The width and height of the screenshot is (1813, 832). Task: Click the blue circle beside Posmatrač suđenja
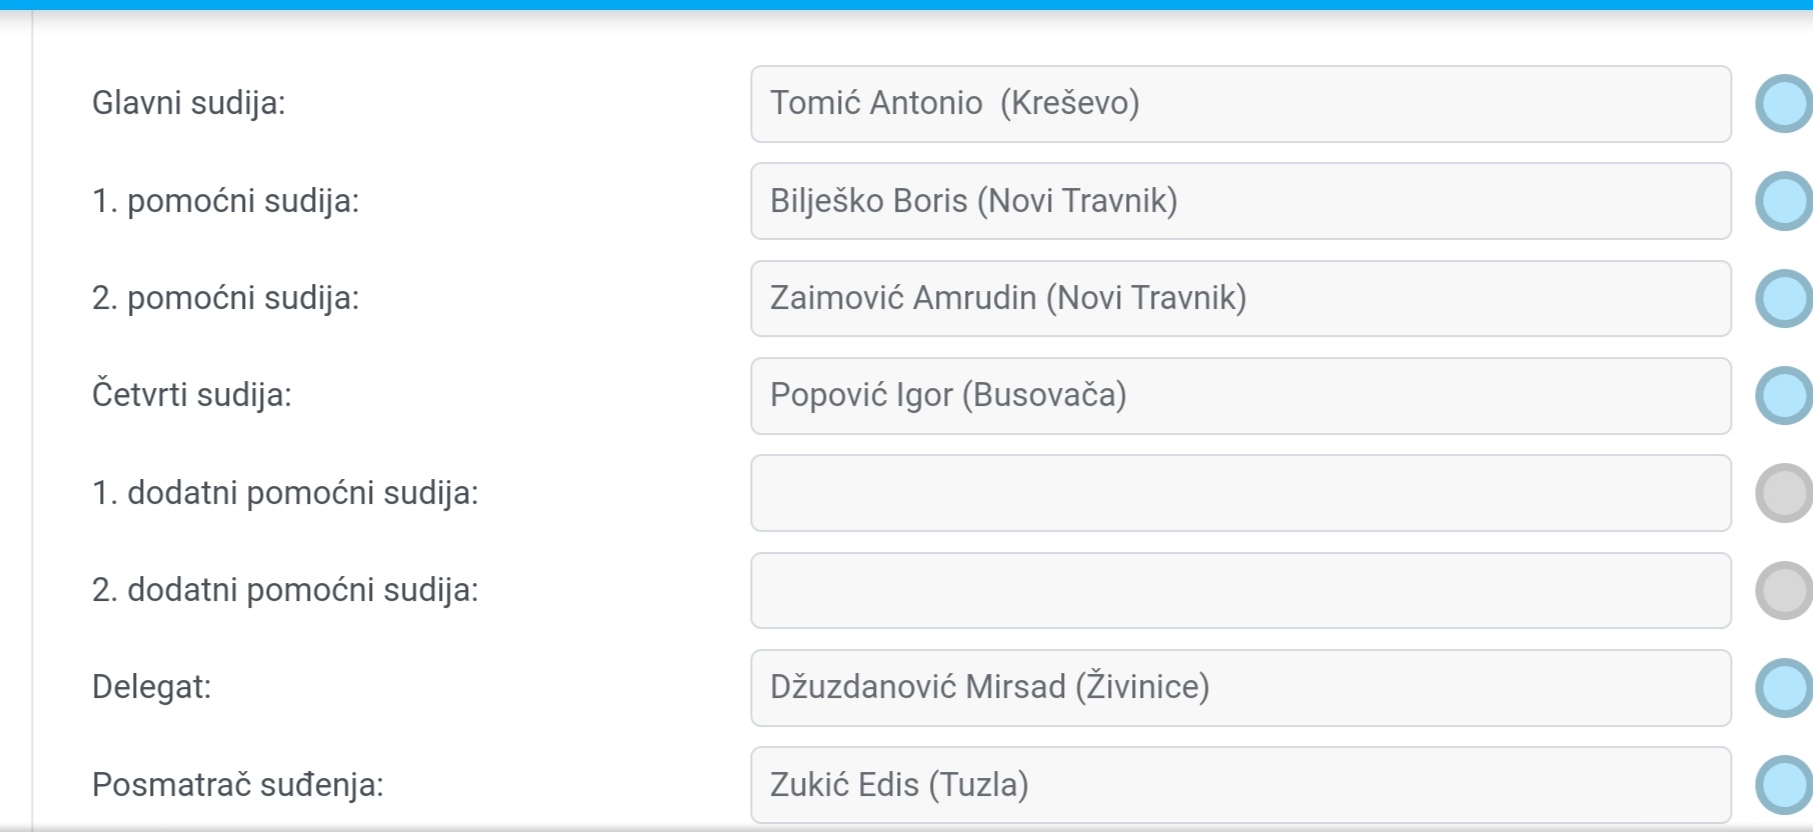(x=1784, y=785)
